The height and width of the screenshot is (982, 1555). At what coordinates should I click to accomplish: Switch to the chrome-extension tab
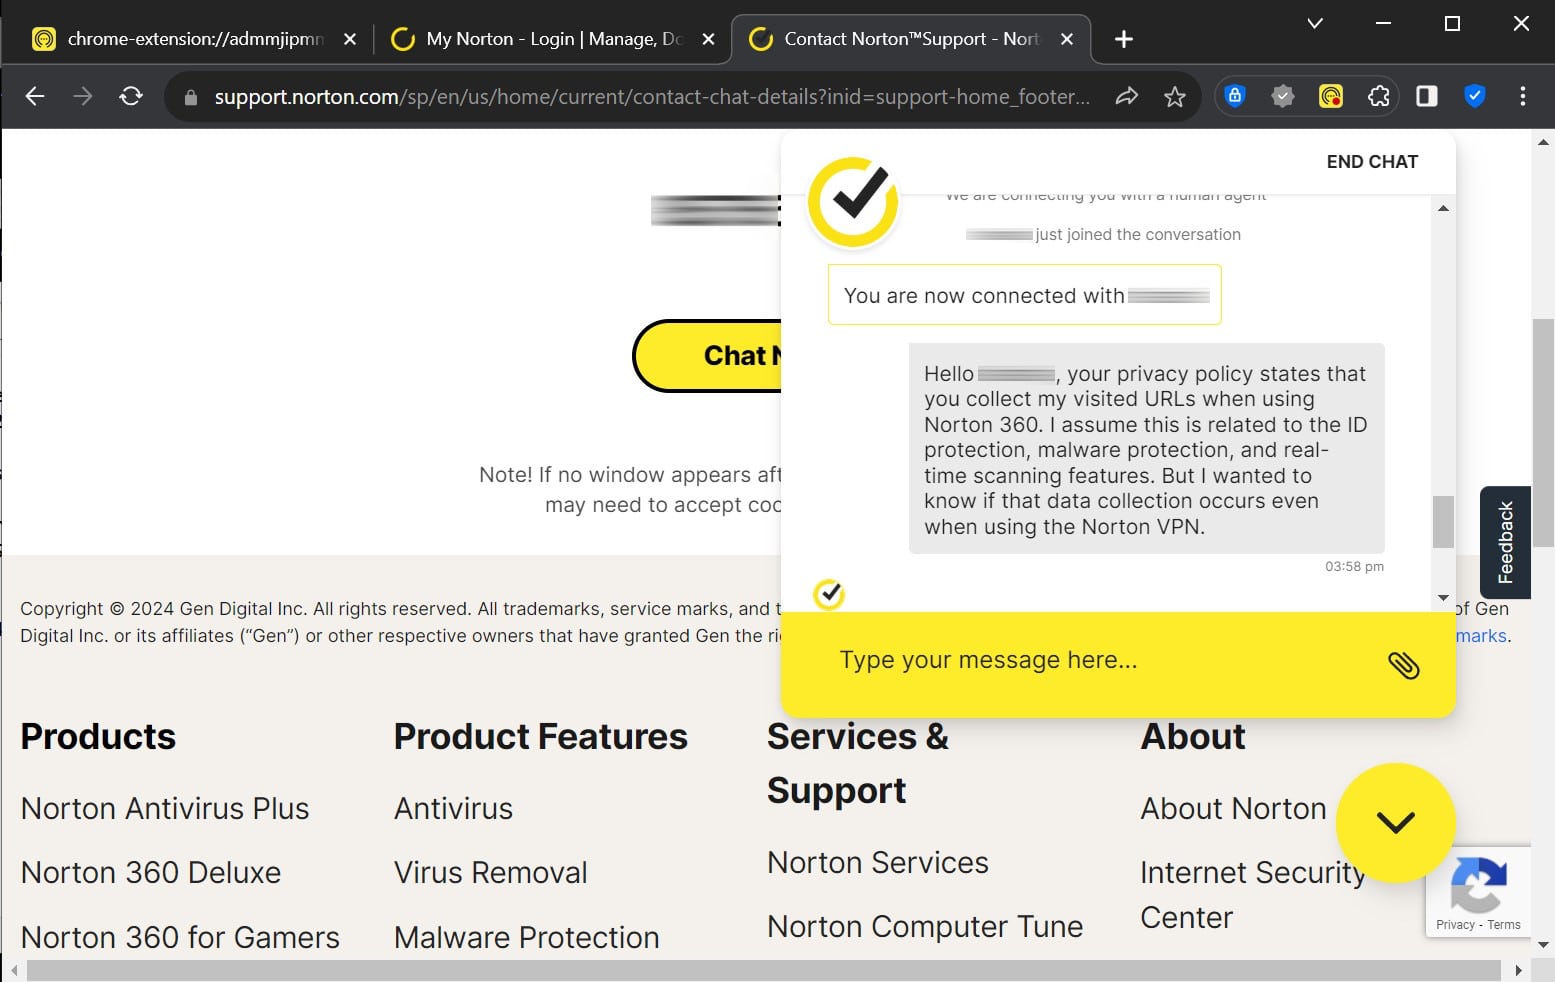pyautogui.click(x=194, y=39)
